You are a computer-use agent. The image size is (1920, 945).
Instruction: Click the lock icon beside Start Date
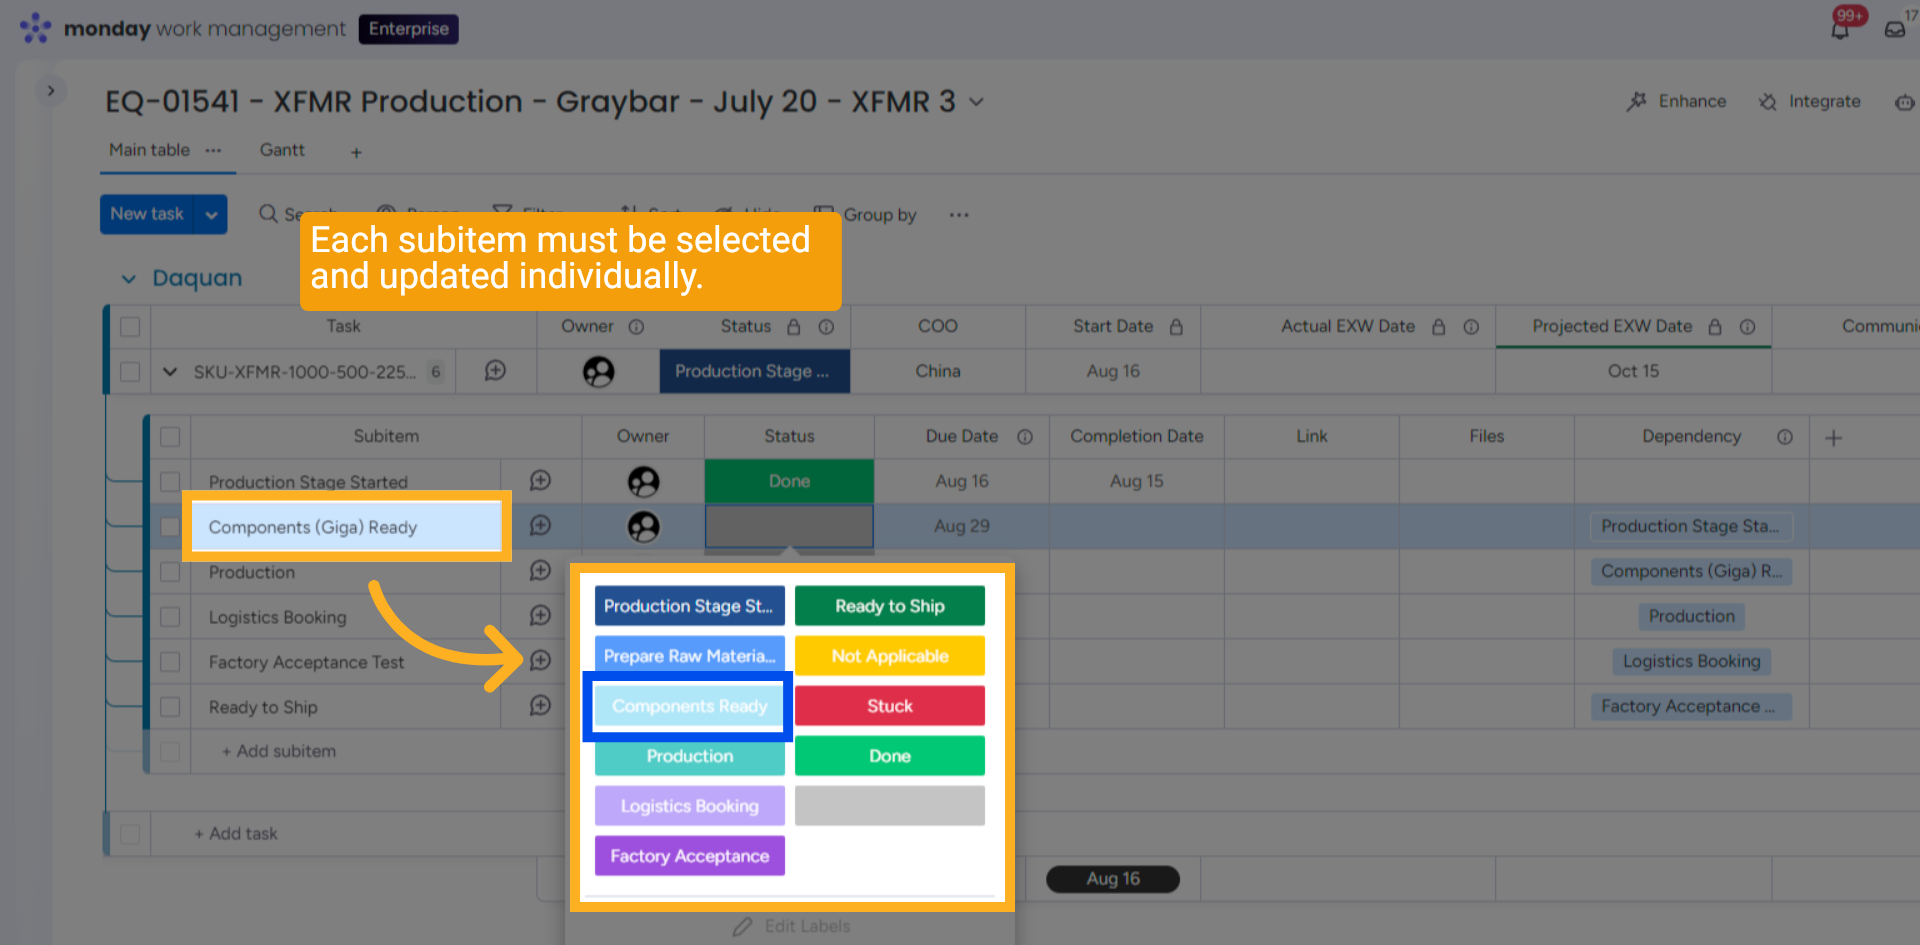(x=1176, y=327)
